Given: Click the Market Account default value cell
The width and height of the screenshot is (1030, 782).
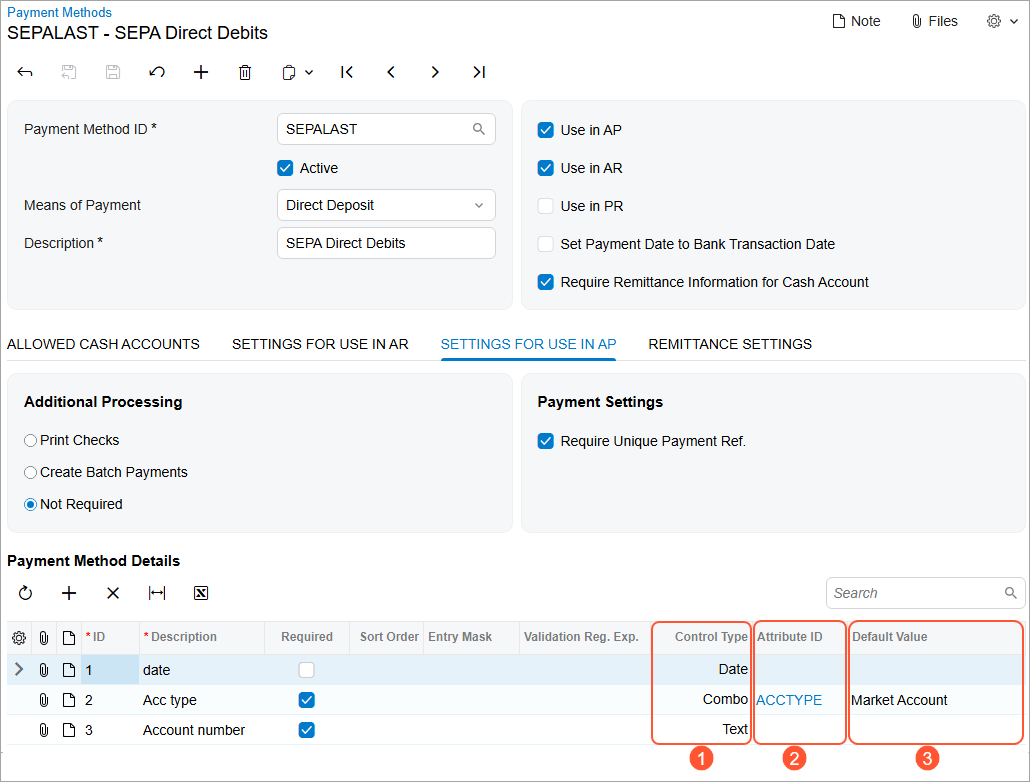Looking at the screenshot, I should (935, 701).
